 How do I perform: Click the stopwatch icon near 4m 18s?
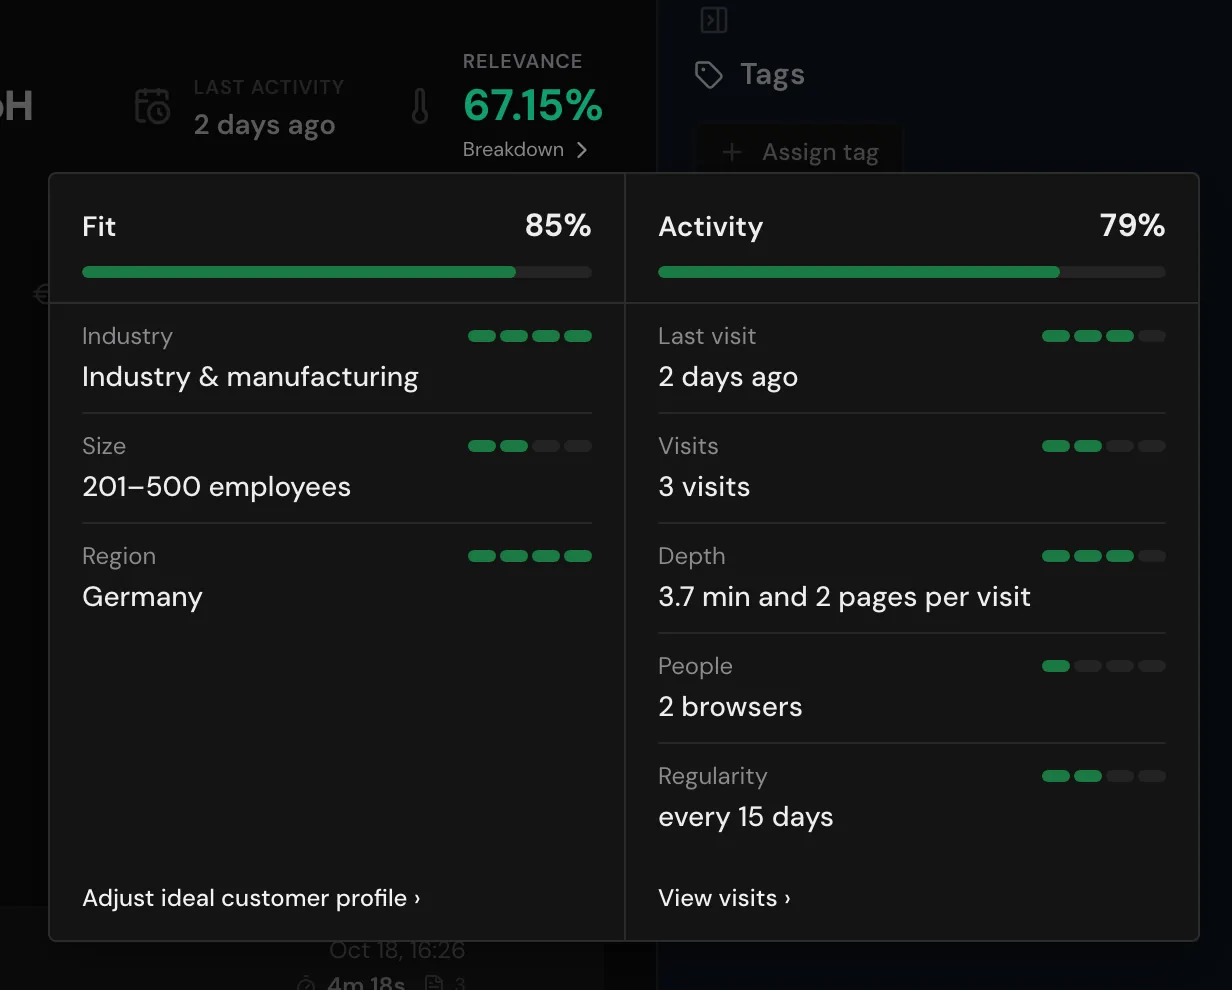(307, 984)
